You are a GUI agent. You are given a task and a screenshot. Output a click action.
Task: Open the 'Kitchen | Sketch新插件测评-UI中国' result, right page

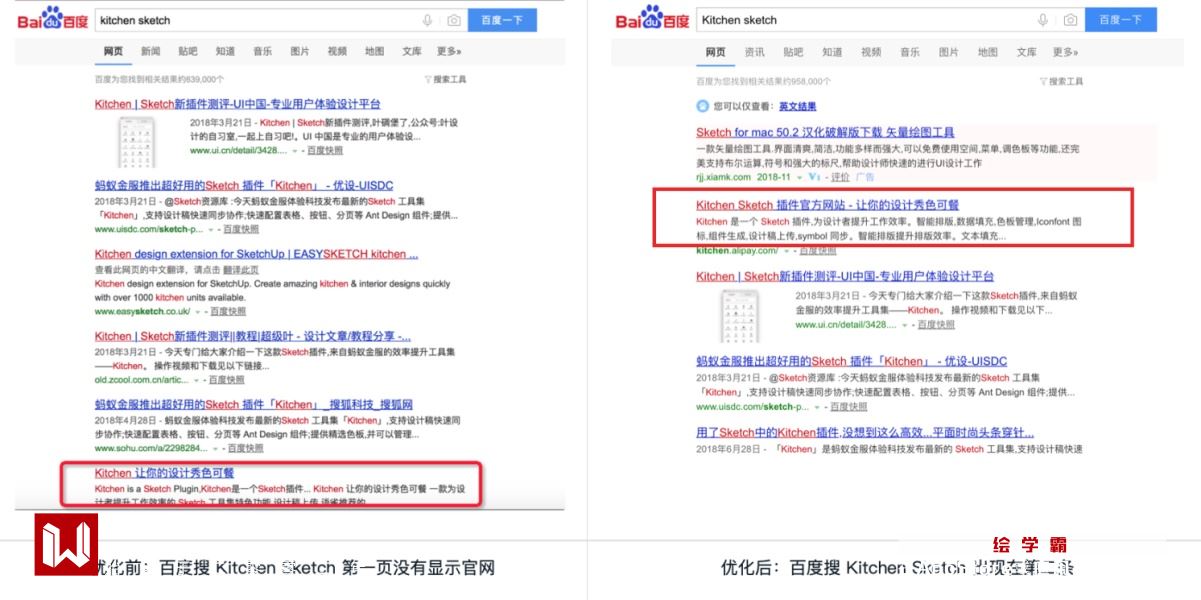click(845, 276)
